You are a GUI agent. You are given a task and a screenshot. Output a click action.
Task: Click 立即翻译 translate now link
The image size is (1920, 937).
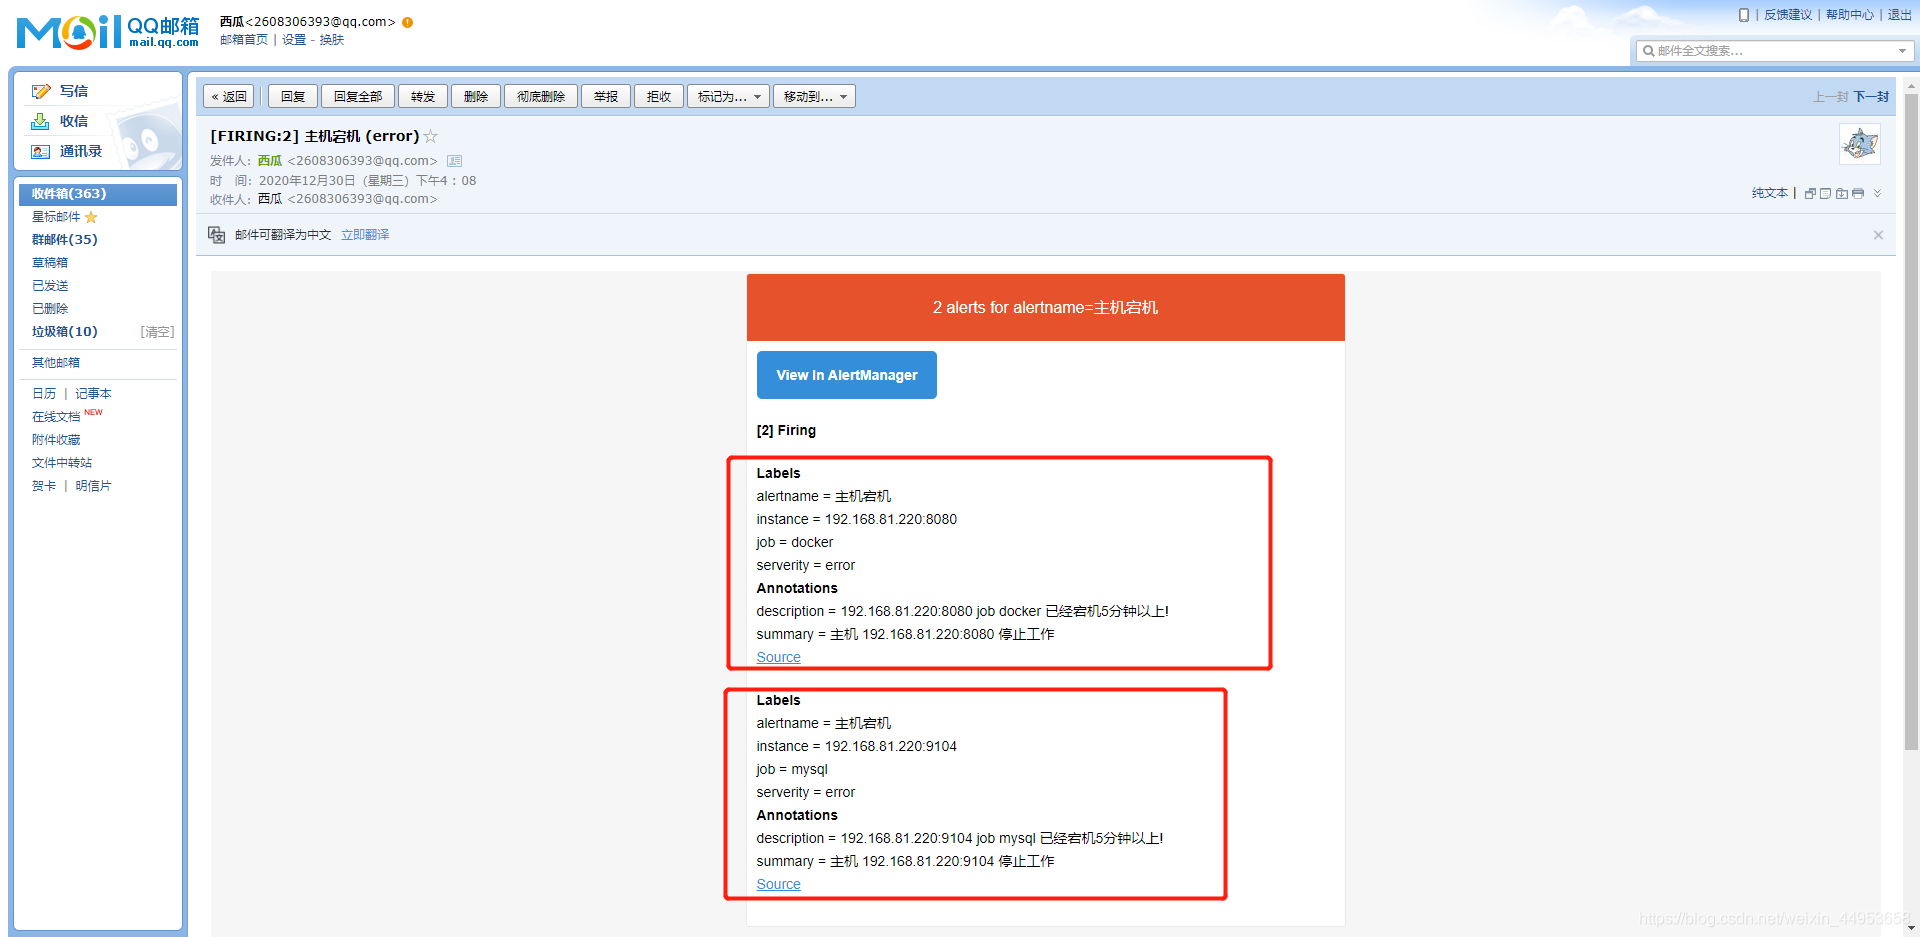coord(365,235)
